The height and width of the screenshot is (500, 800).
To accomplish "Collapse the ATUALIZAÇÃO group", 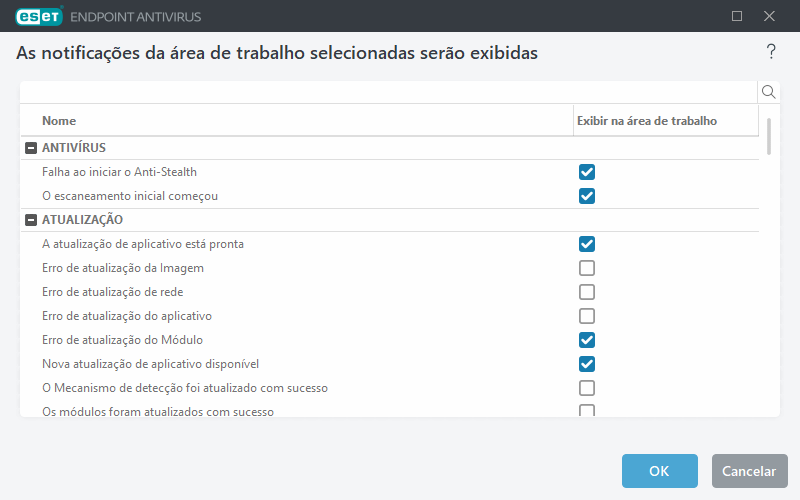I will click(31, 220).
